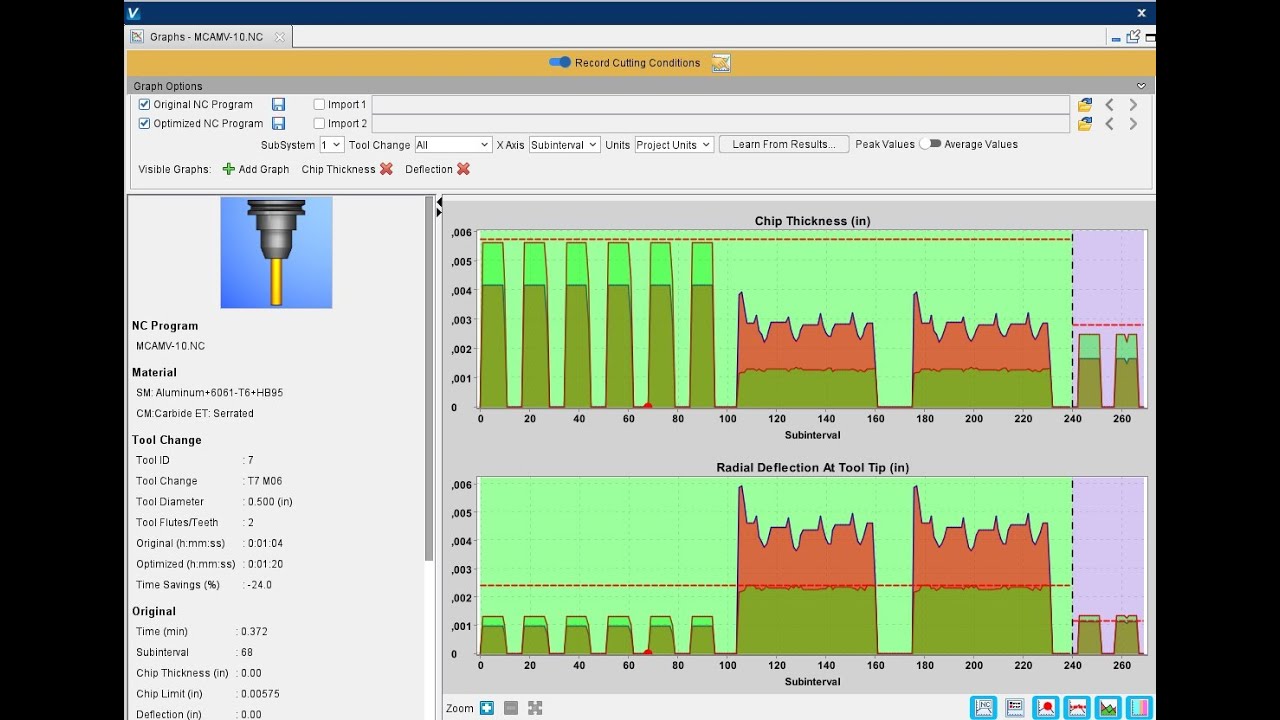Open file browser for Import 1
Viewport: 1280px width, 720px height.
click(1085, 104)
